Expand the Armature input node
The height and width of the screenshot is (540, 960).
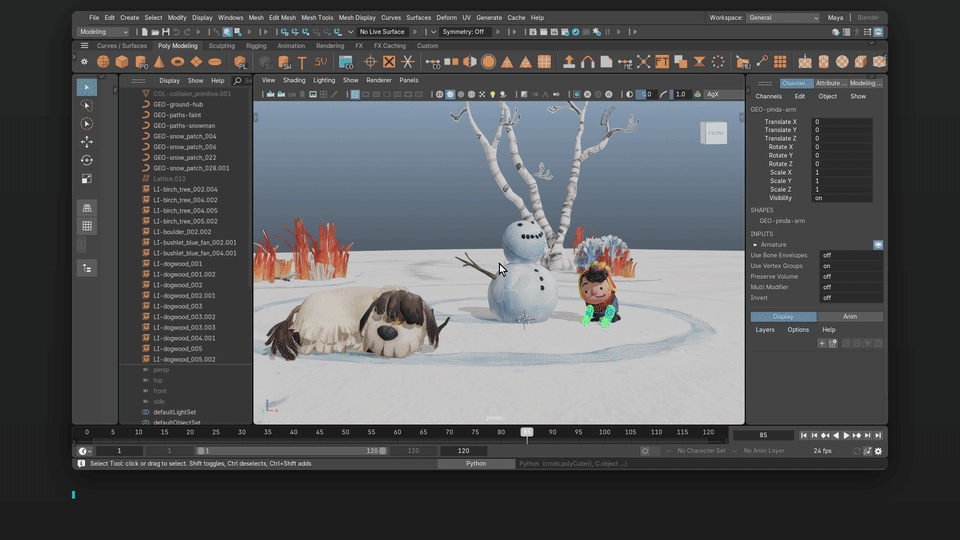(x=755, y=245)
